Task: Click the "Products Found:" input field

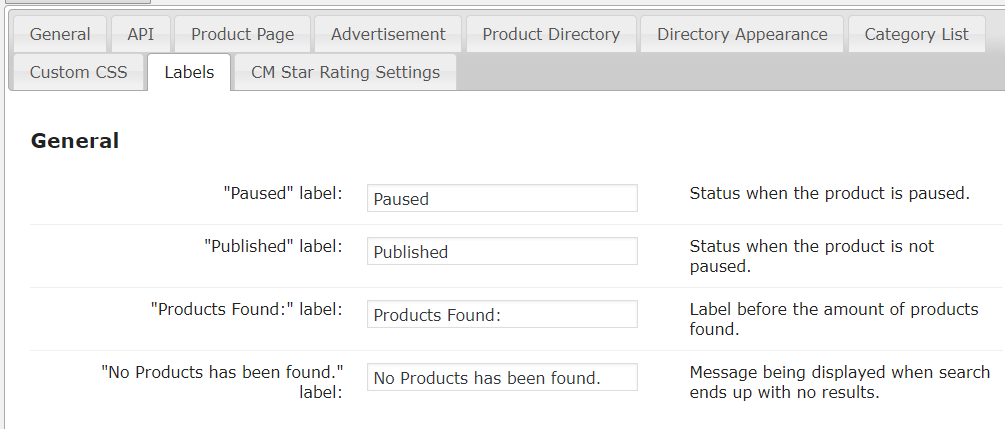Action: tap(502, 314)
